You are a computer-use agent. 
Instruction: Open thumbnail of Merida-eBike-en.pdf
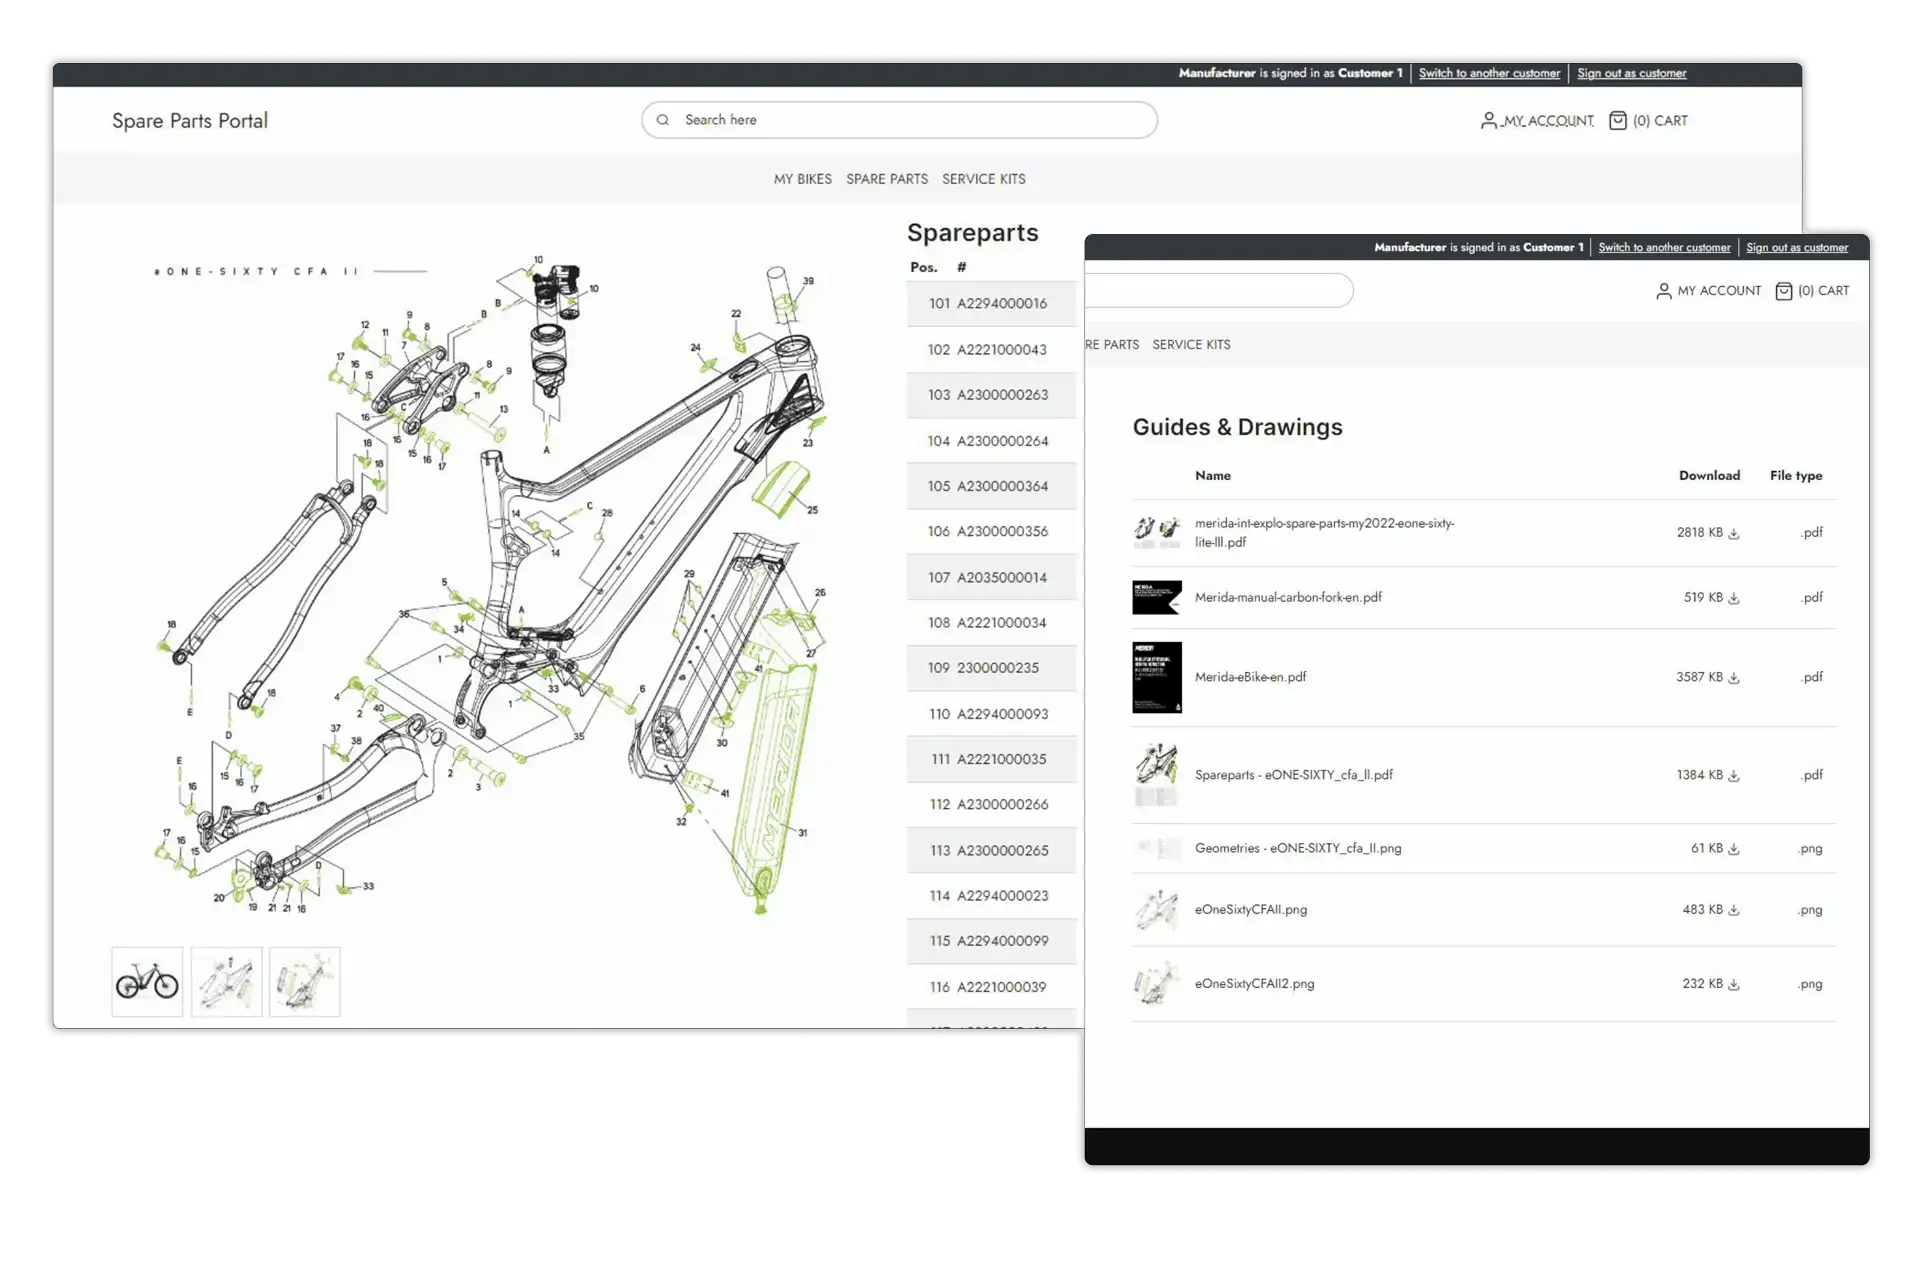click(1157, 677)
